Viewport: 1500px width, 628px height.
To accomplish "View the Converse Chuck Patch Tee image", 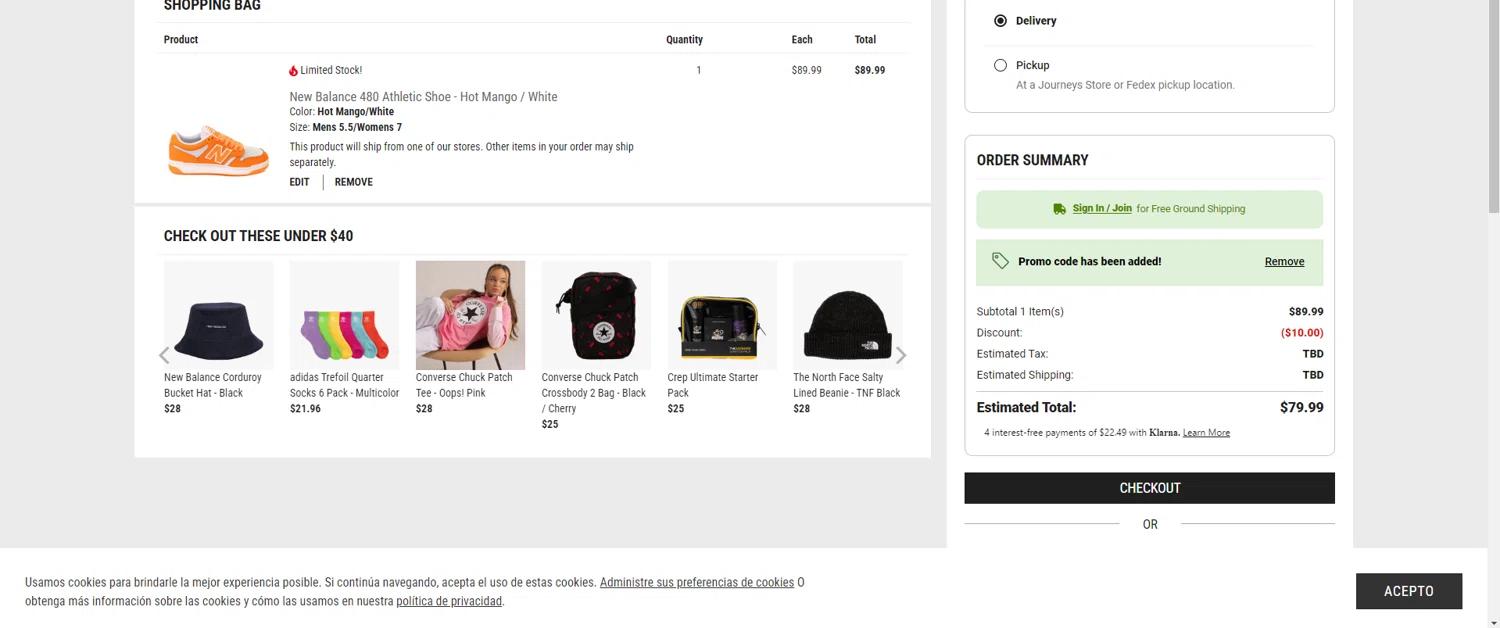I will [x=470, y=316].
